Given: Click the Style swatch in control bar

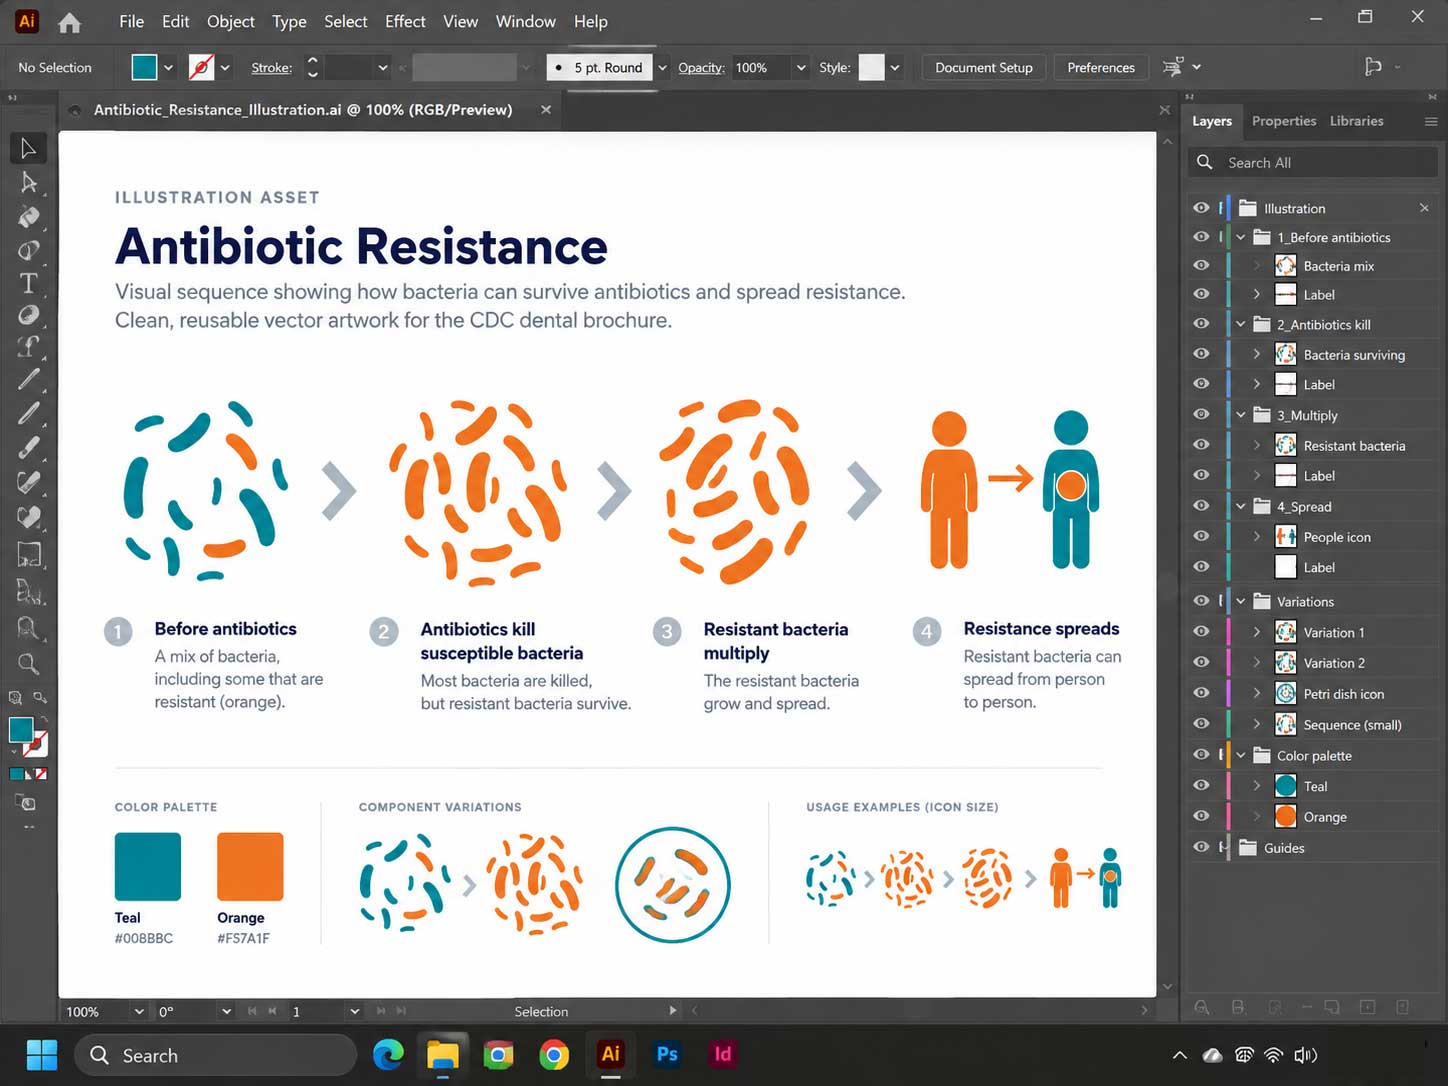Looking at the screenshot, I should tap(872, 67).
